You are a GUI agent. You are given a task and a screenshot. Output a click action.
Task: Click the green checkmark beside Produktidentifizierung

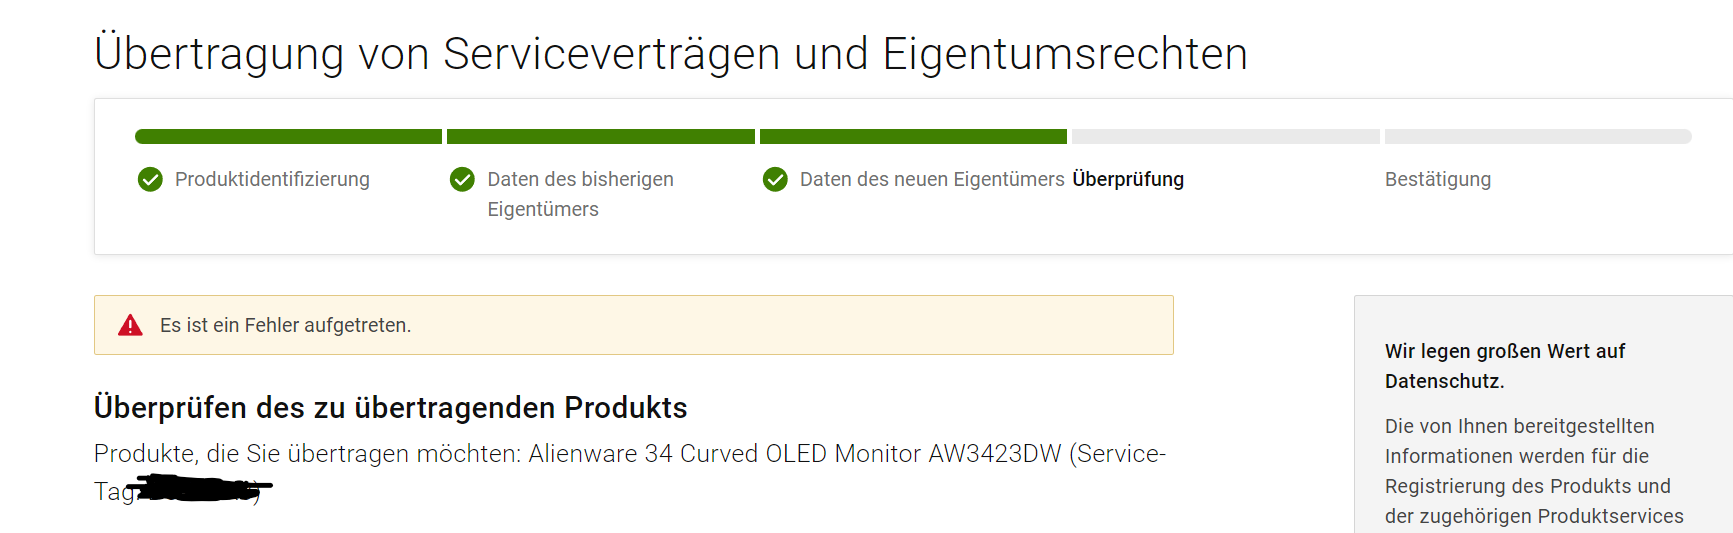pos(150,180)
